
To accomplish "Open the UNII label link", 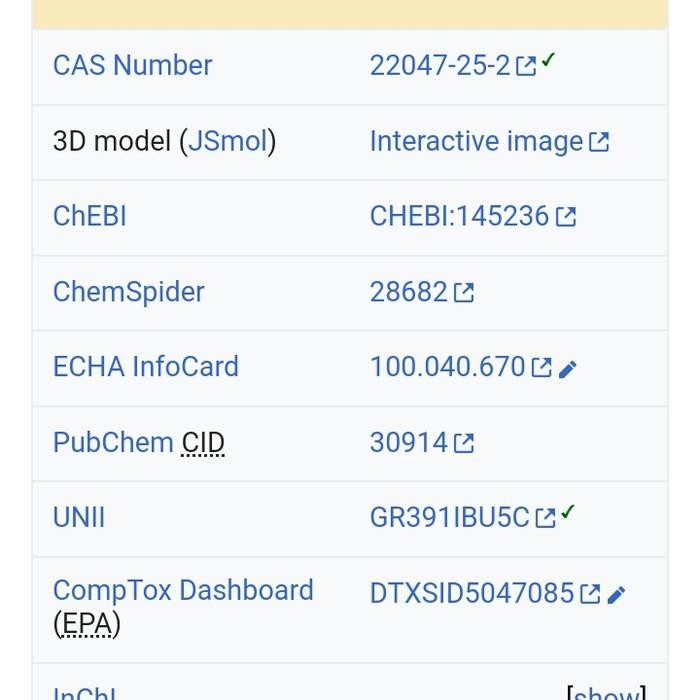I will (78, 517).
